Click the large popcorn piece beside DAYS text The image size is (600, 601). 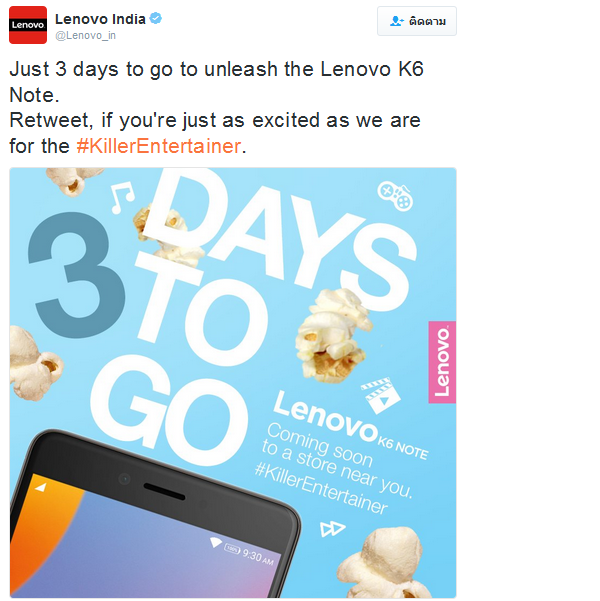[333, 336]
